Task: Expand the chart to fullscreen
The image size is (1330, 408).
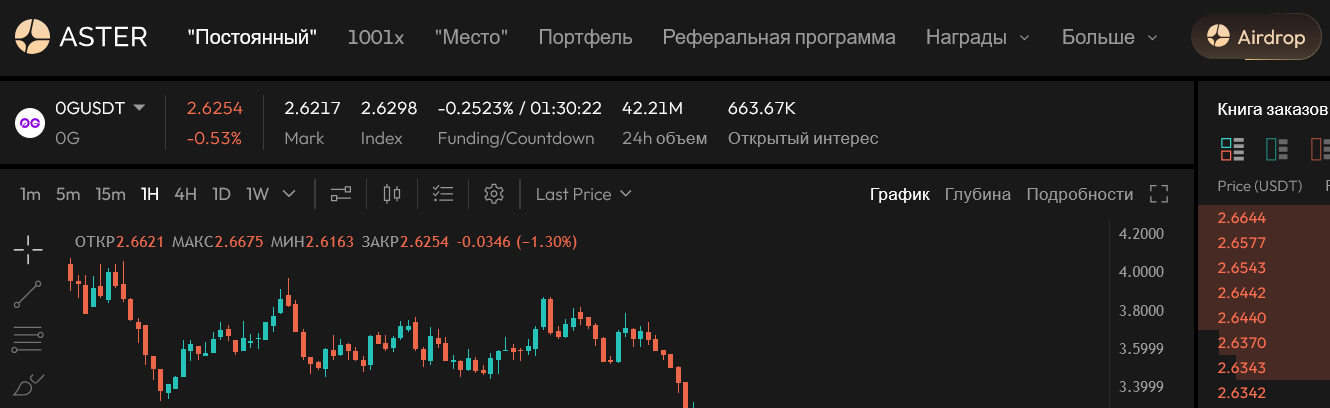Action: 1159,194
